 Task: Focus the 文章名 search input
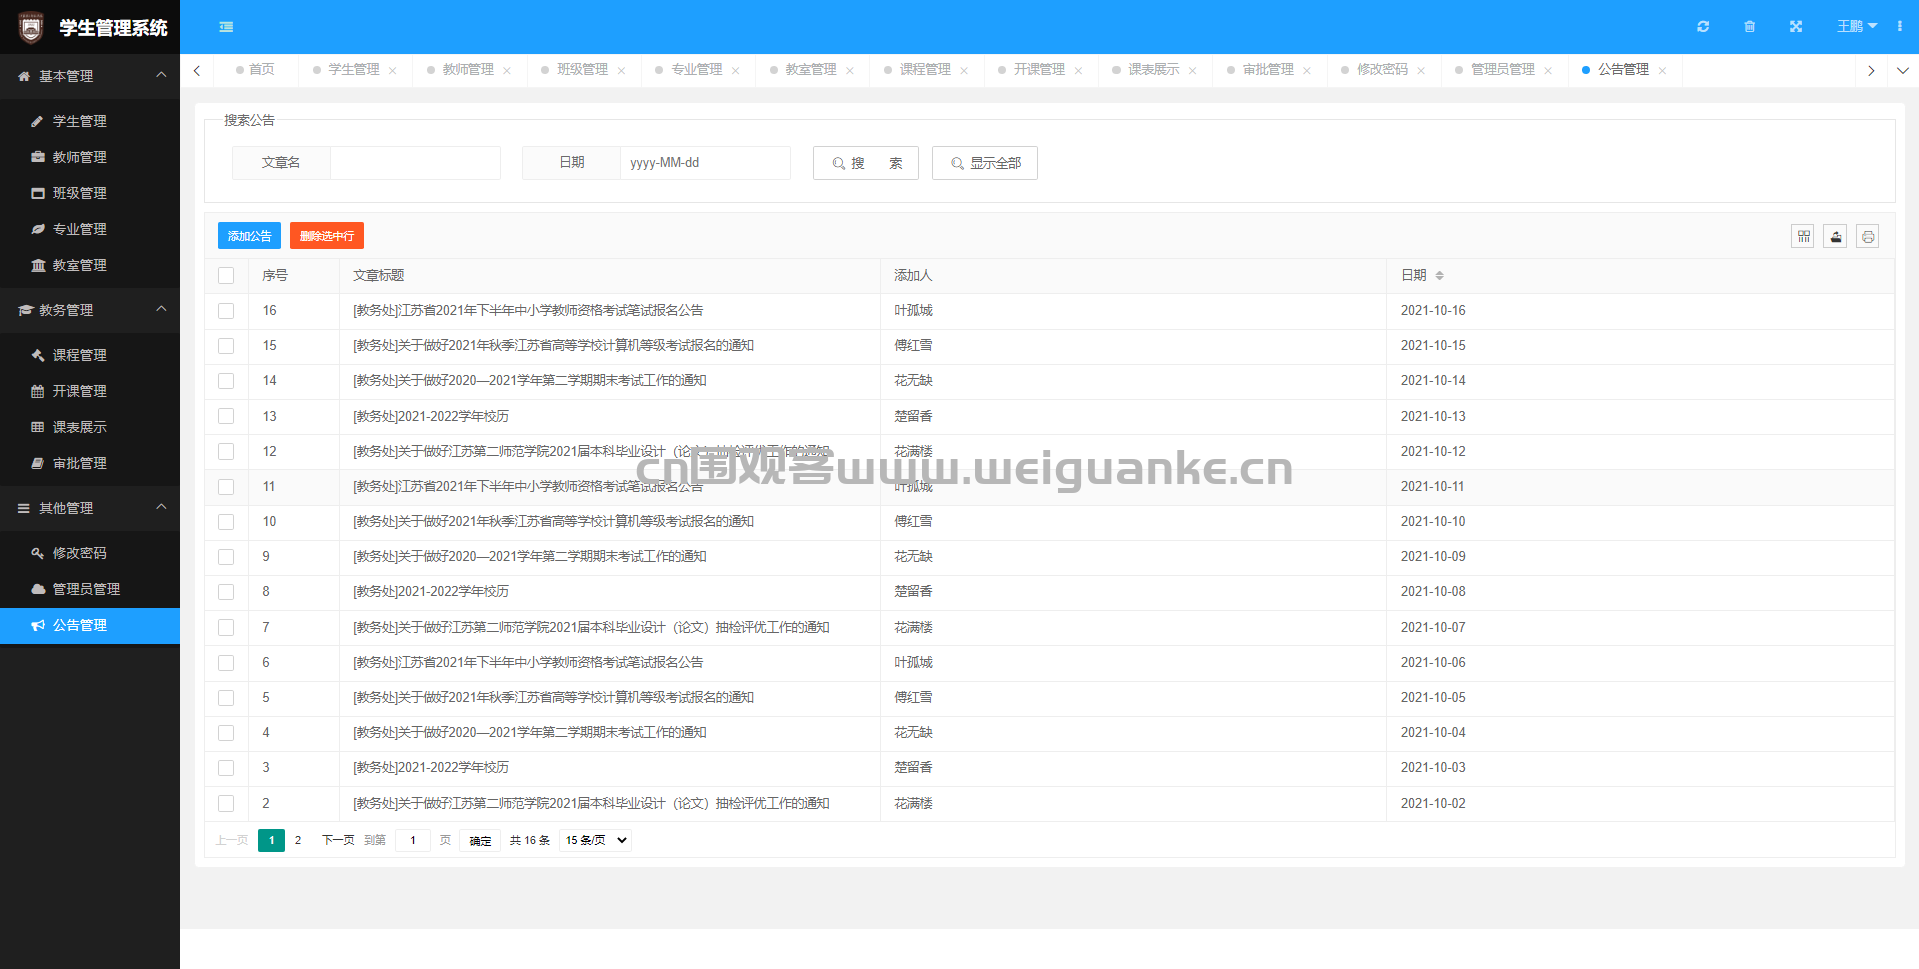pyautogui.click(x=415, y=163)
